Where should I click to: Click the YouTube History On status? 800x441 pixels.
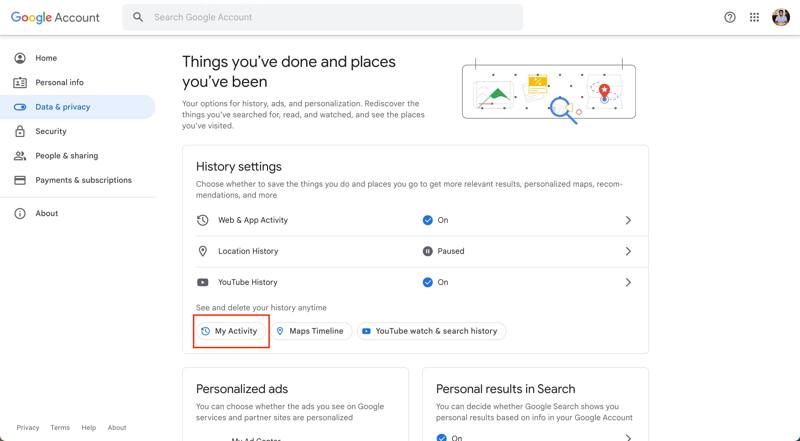pyautogui.click(x=436, y=282)
